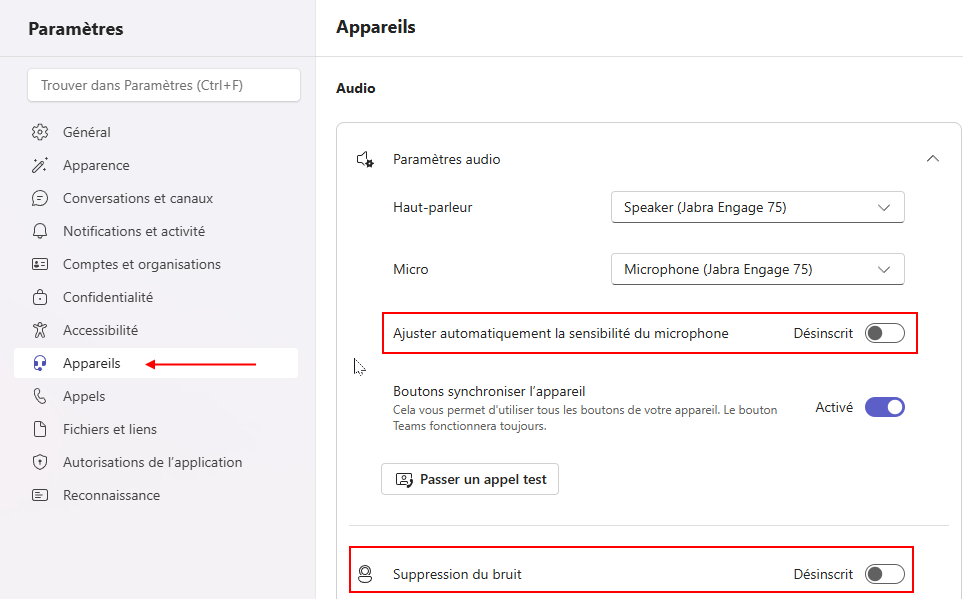
Task: Click the Général gear icon
Action: pyautogui.click(x=40, y=132)
